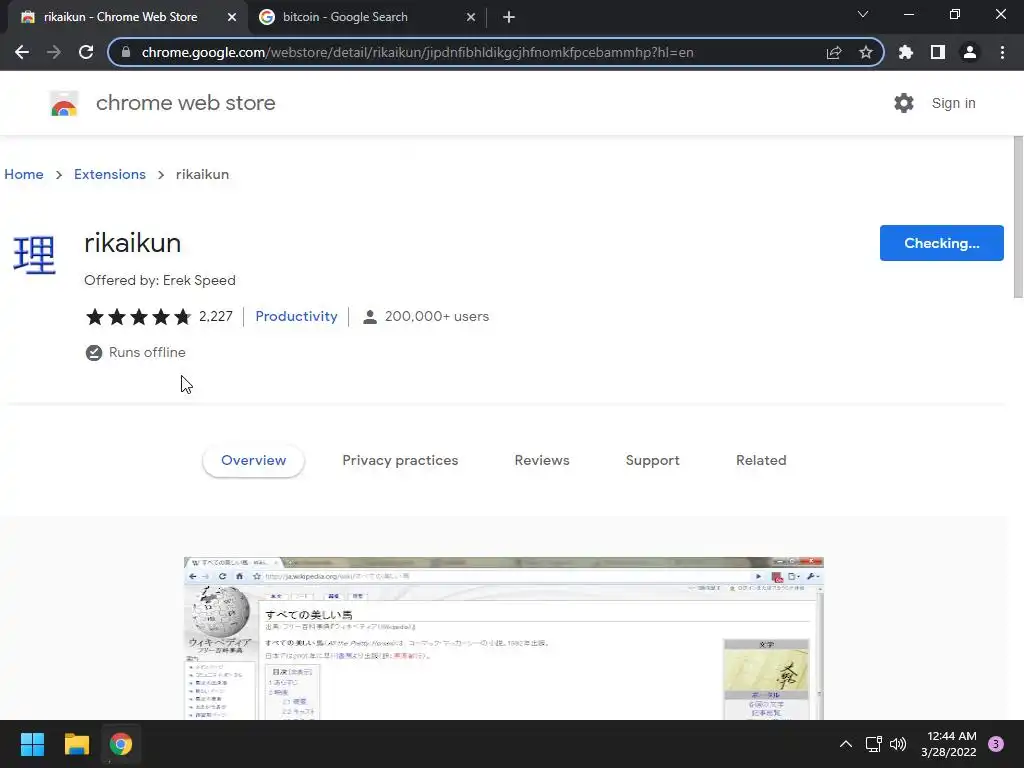The height and width of the screenshot is (768, 1024).
Task: Open the Support tab
Action: tap(652, 460)
